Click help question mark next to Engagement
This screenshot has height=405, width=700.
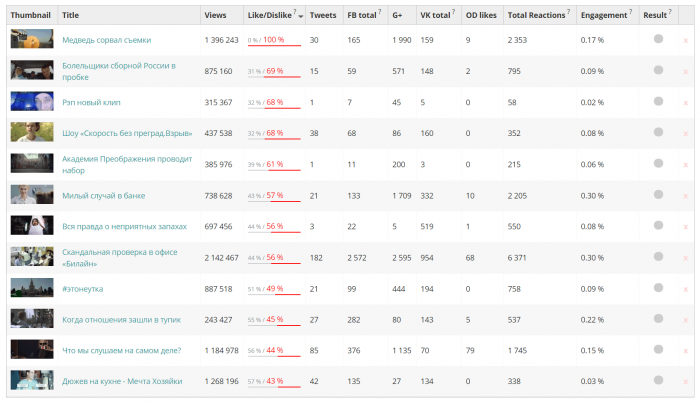coord(632,13)
